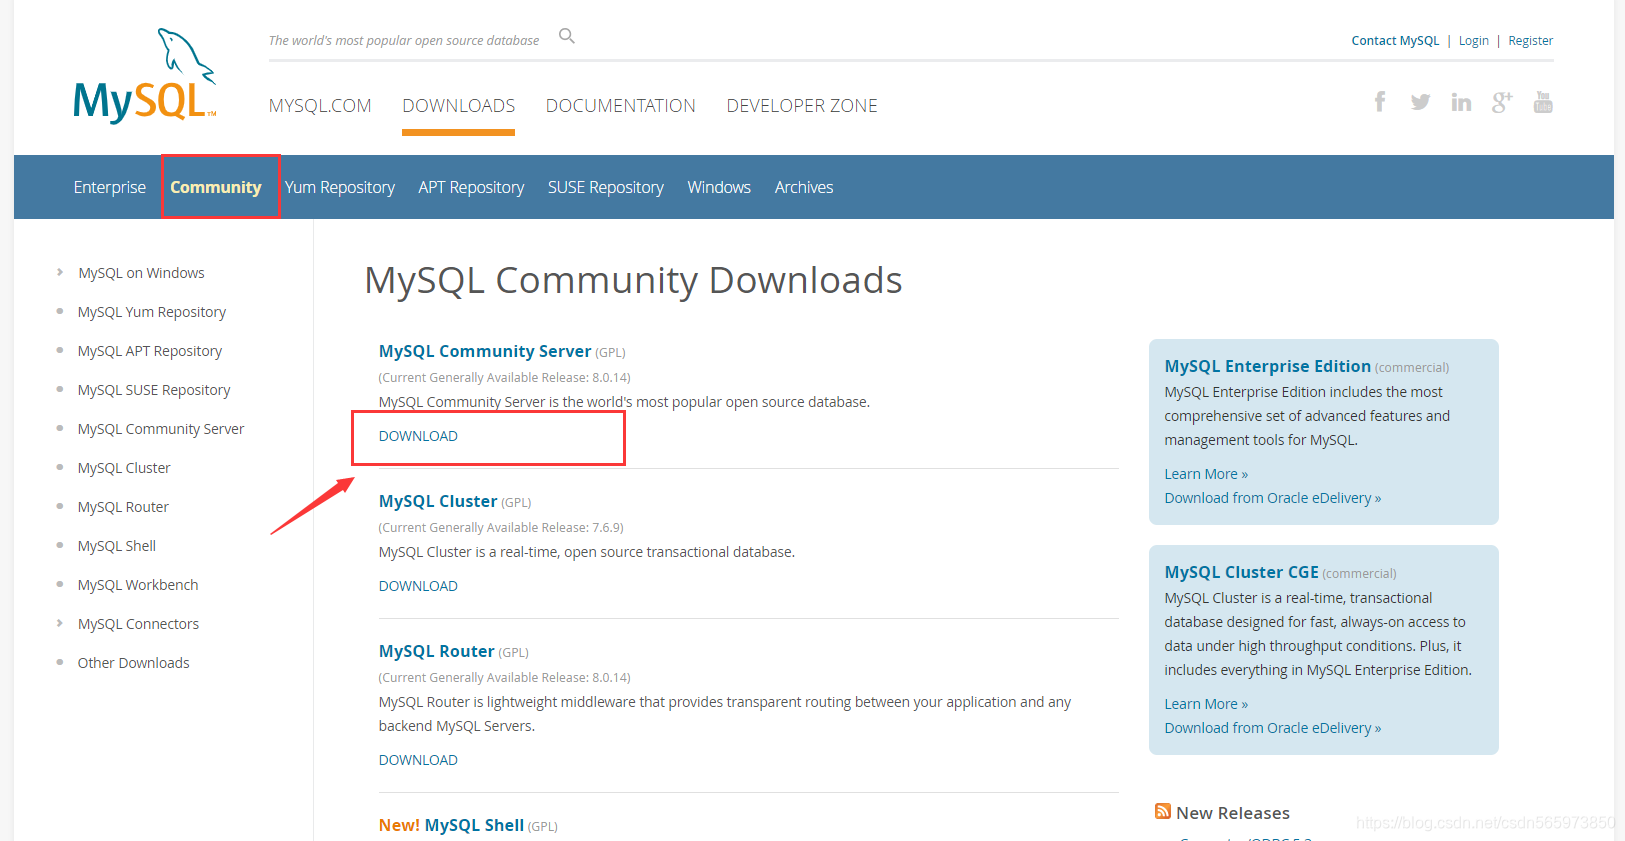The height and width of the screenshot is (841, 1625).
Task: Click DOWNLOAD under MySQL Cluster
Action: point(418,586)
